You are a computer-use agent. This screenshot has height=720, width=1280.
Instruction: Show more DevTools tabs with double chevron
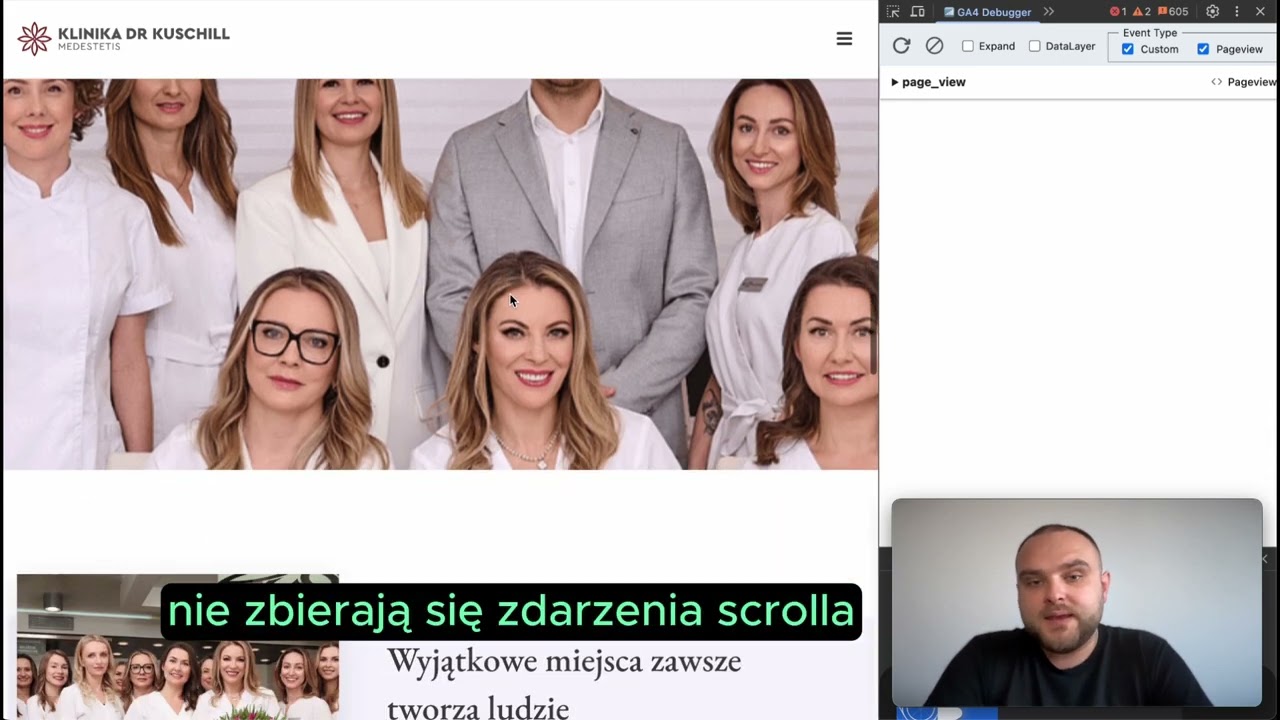pos(1048,12)
